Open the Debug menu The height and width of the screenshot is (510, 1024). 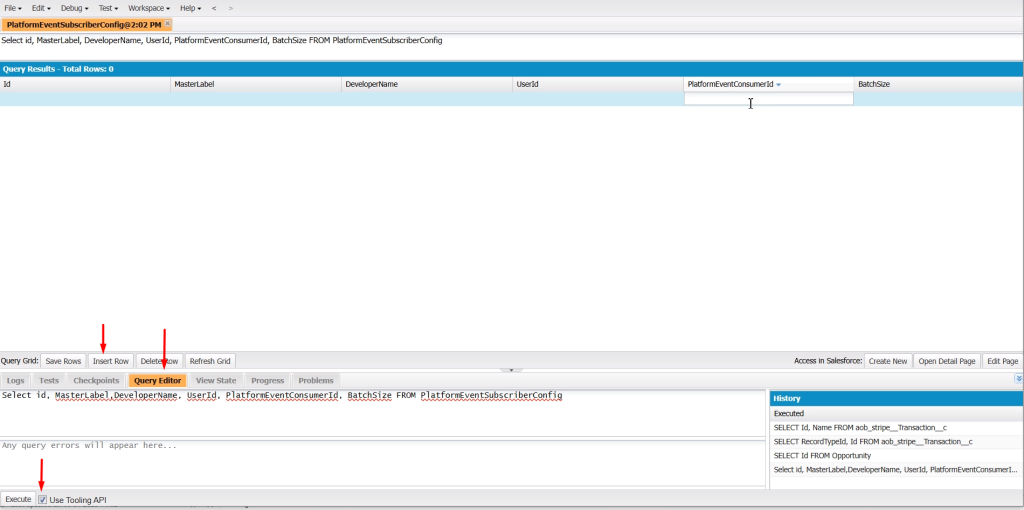pos(74,8)
